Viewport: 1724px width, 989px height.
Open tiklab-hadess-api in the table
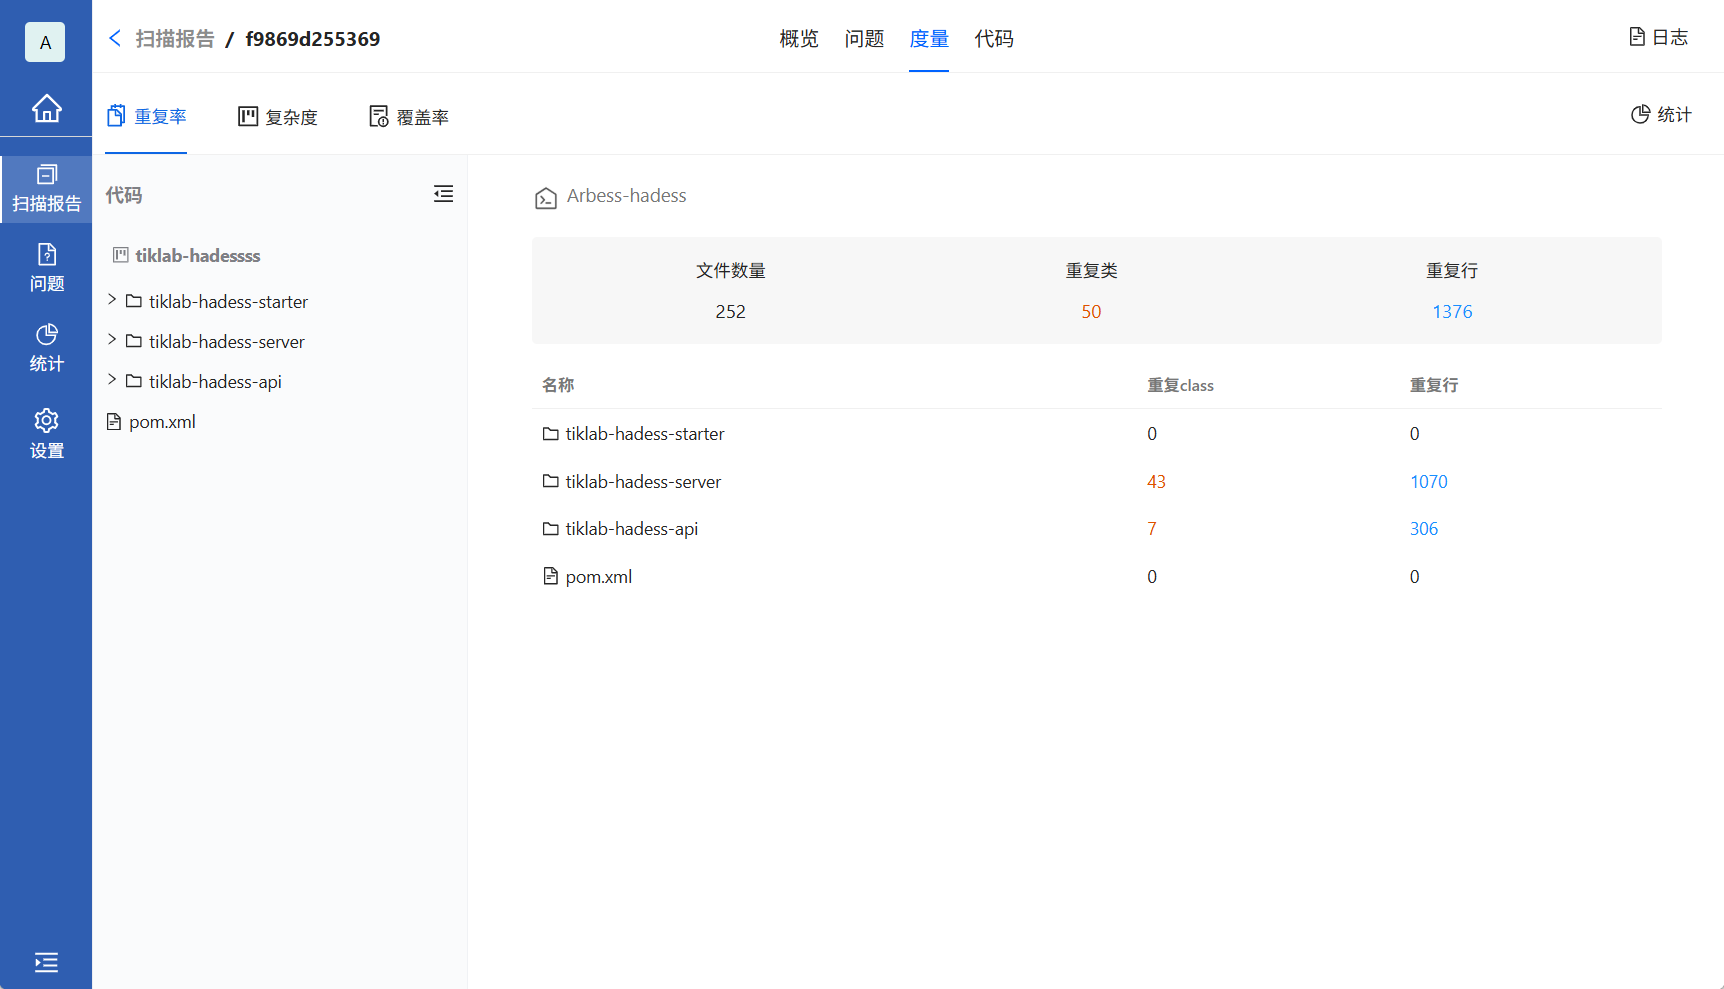click(632, 528)
